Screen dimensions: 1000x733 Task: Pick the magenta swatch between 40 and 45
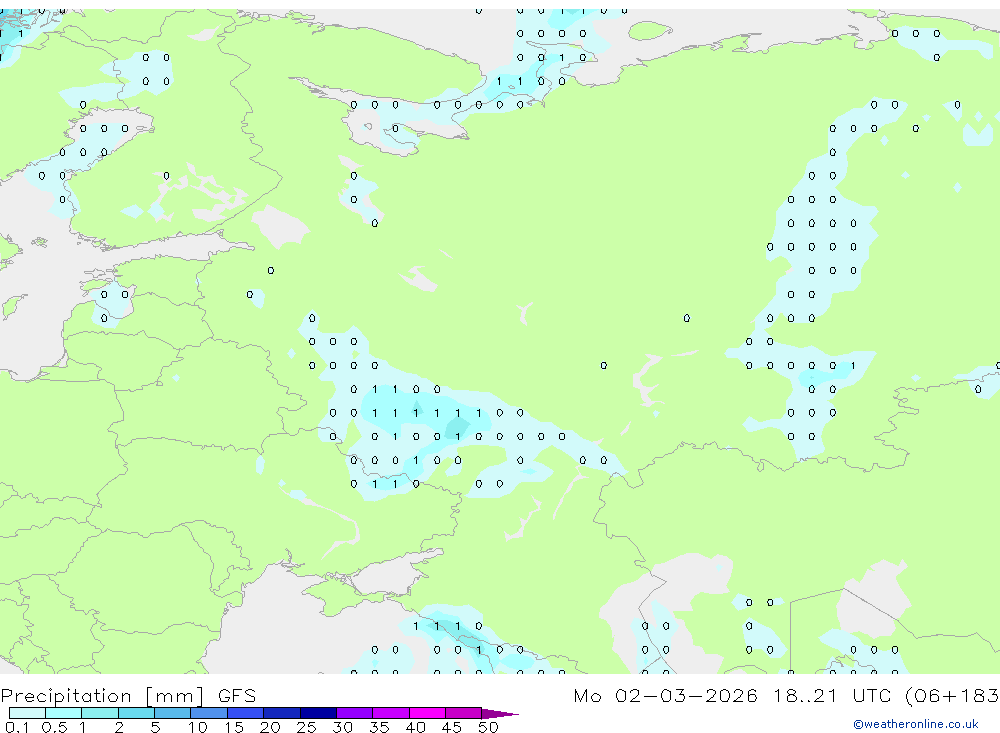point(427,713)
